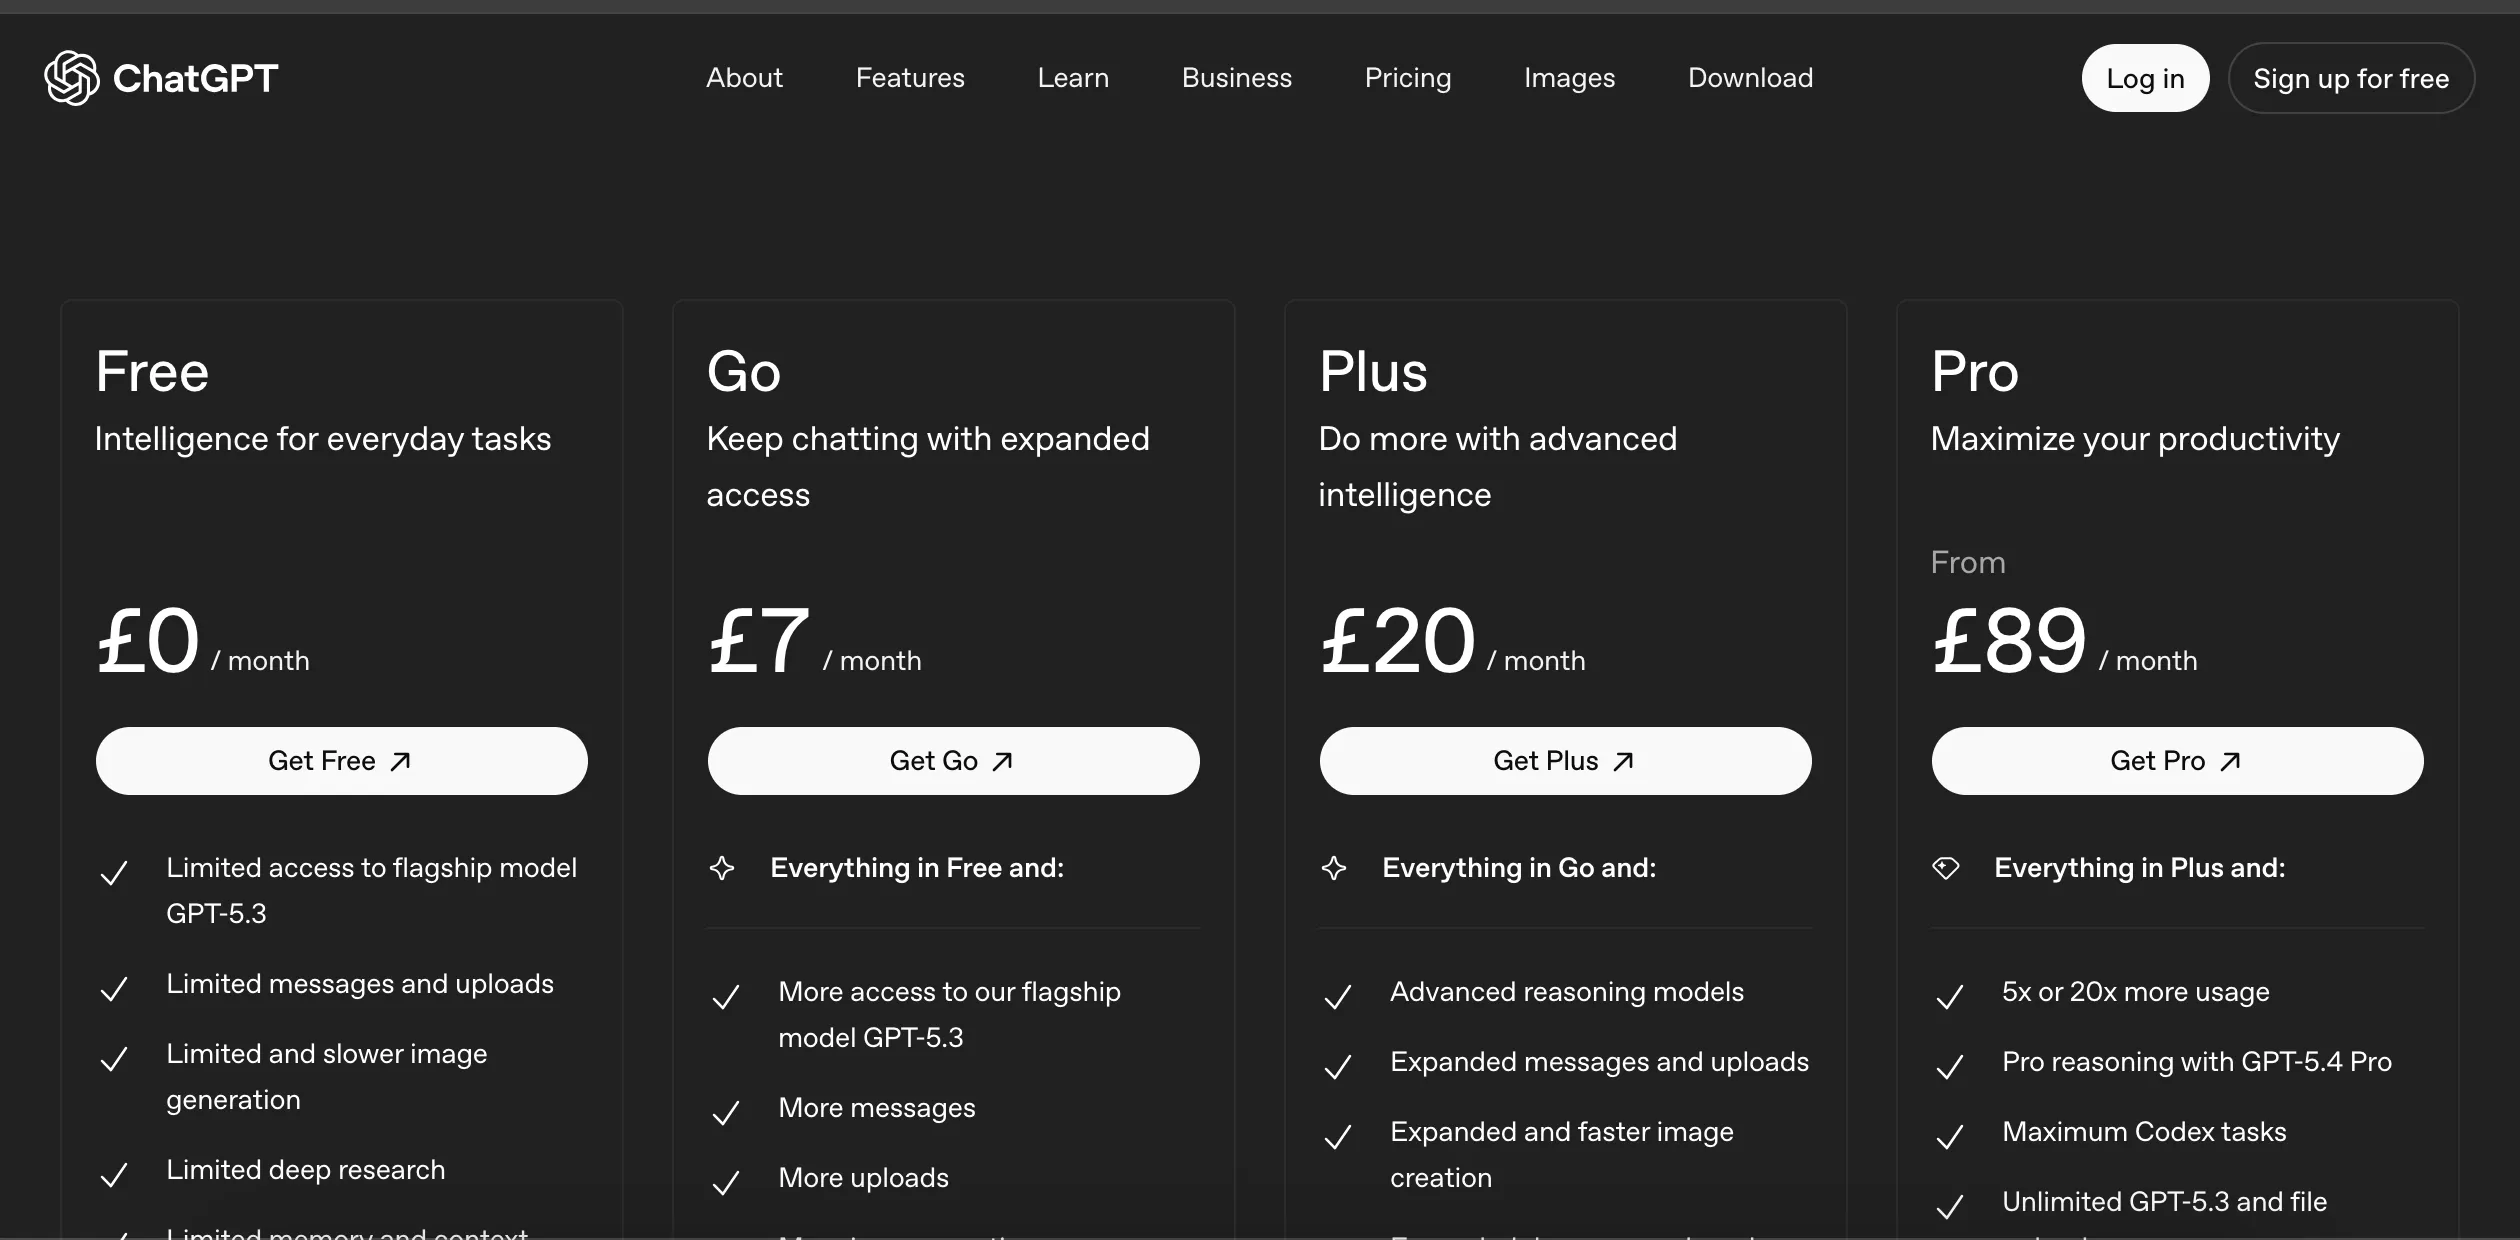Viewport: 2520px width, 1240px height.
Task: Click the Get Pro button
Action: (x=2177, y=760)
